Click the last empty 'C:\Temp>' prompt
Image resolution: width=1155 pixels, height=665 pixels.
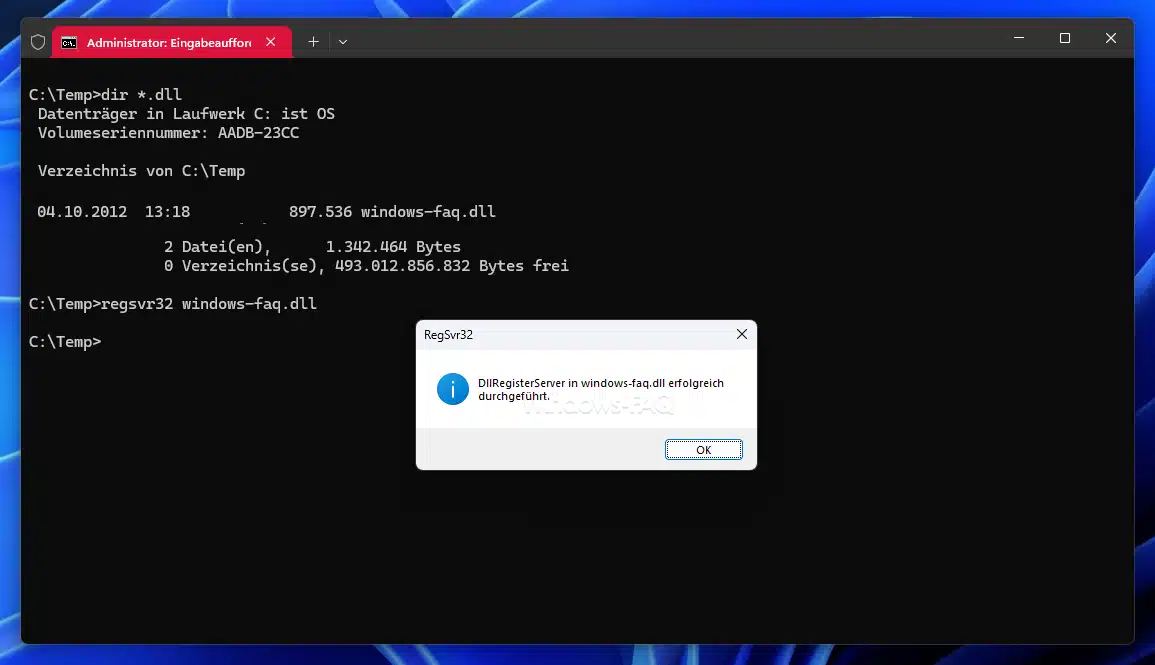coord(65,342)
